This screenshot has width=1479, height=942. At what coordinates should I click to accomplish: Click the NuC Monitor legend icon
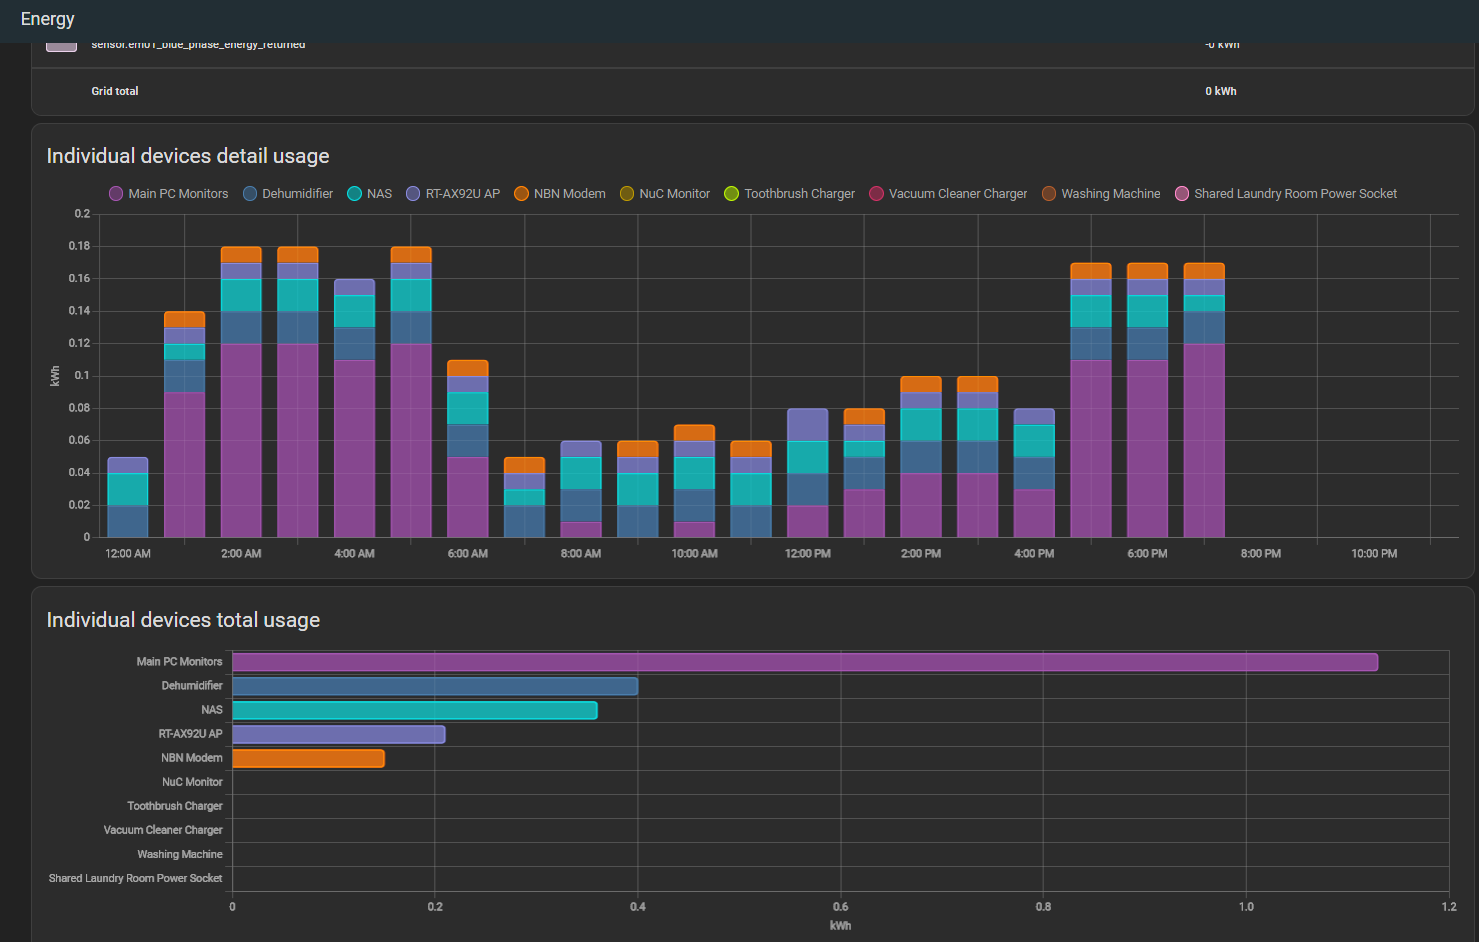tap(625, 193)
